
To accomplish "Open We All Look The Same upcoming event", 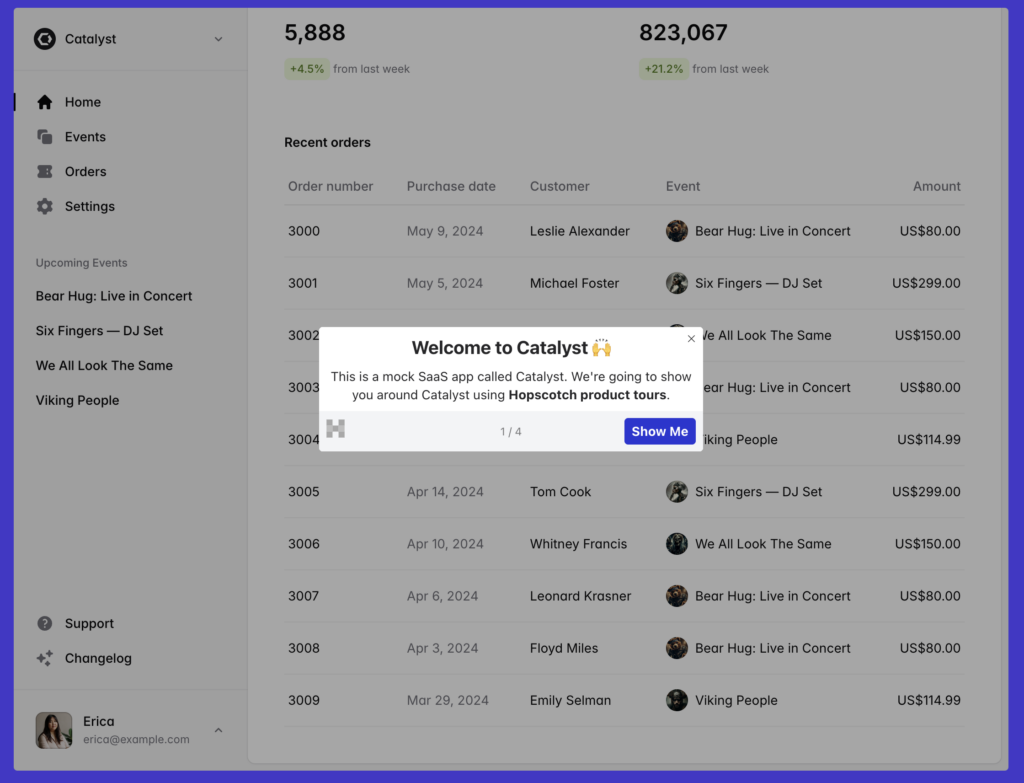I will (x=104, y=366).
